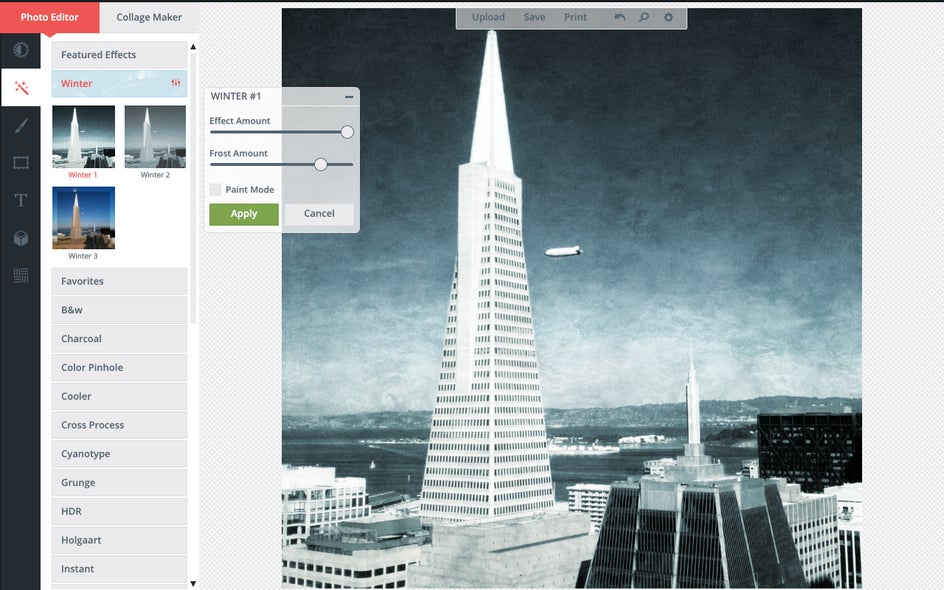Viewport: 944px width, 590px height.
Task: Select the Effects magic wand tool
Action: [x=21, y=88]
